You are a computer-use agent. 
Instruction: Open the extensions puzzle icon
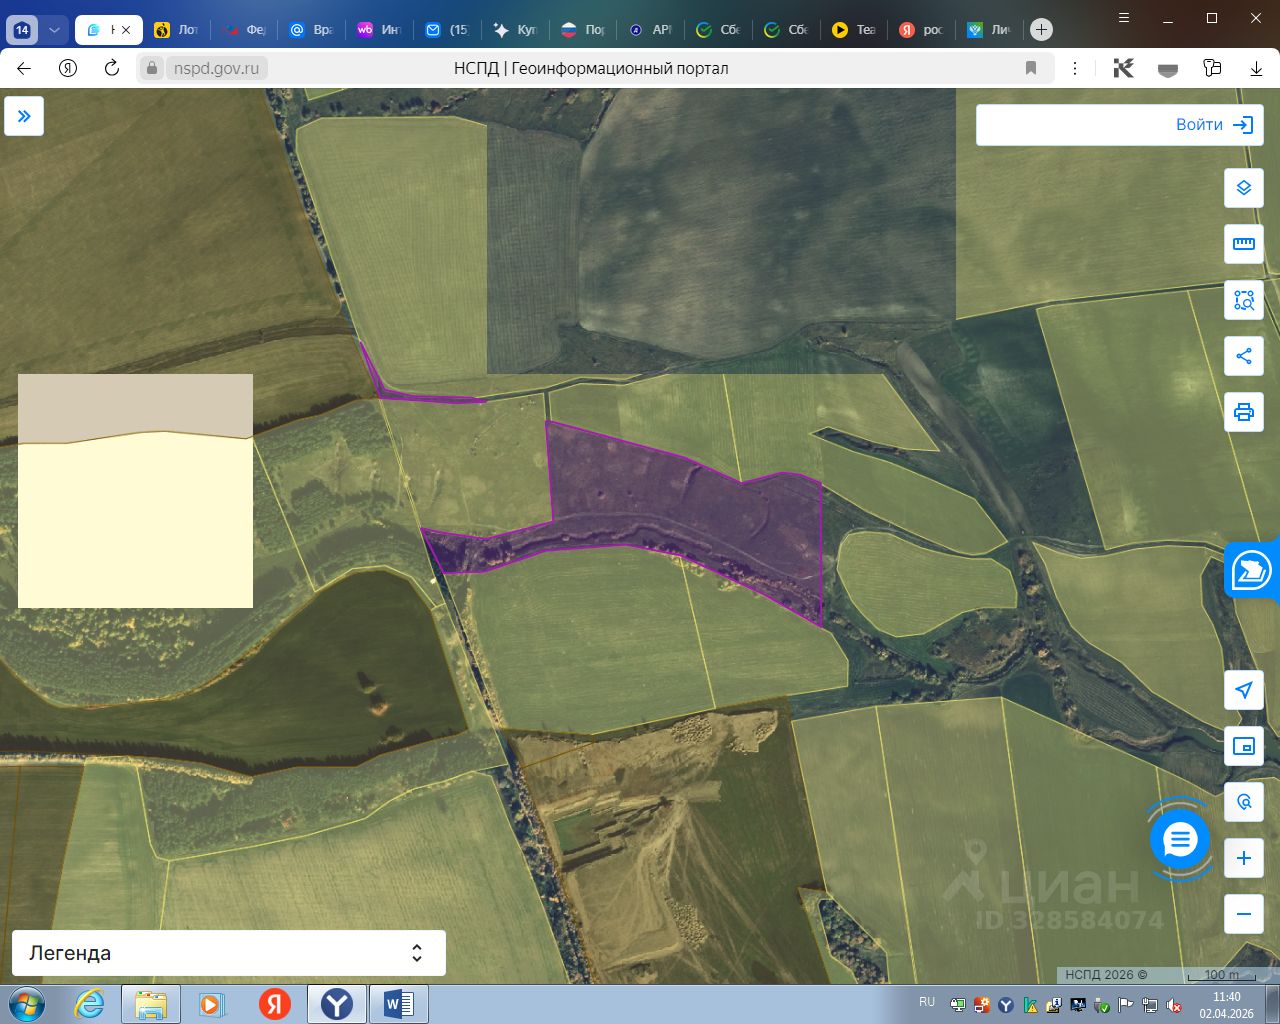point(1212,68)
